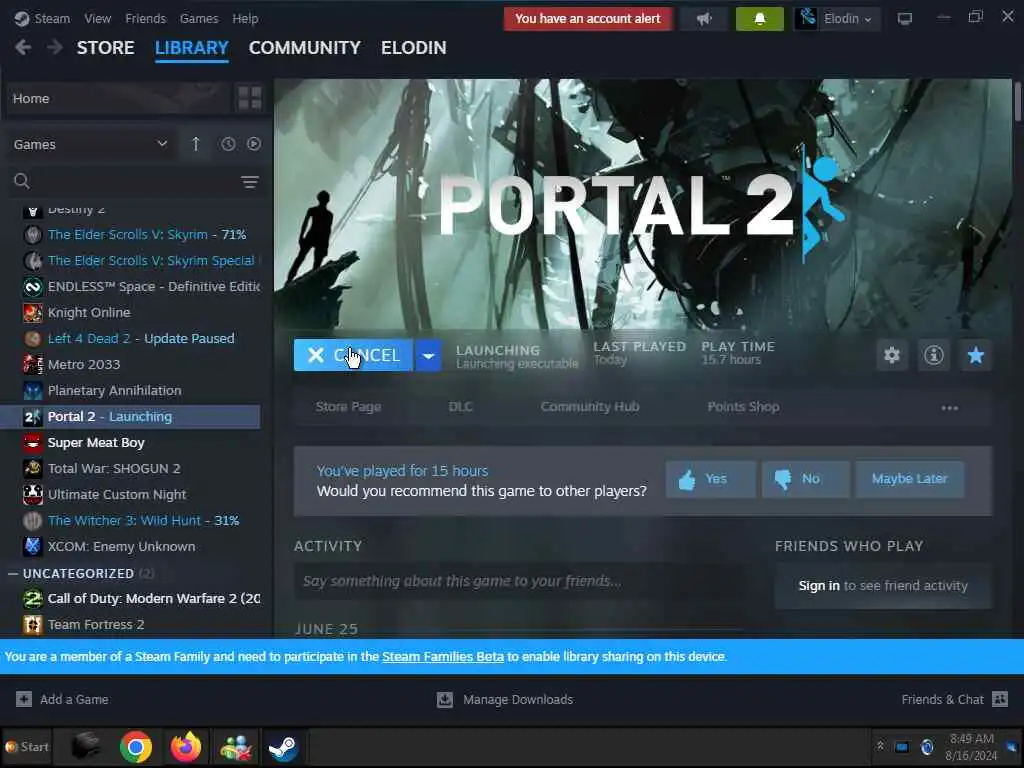The width and height of the screenshot is (1024, 768).
Task: Click the Steam taskbar icon
Action: [283, 746]
